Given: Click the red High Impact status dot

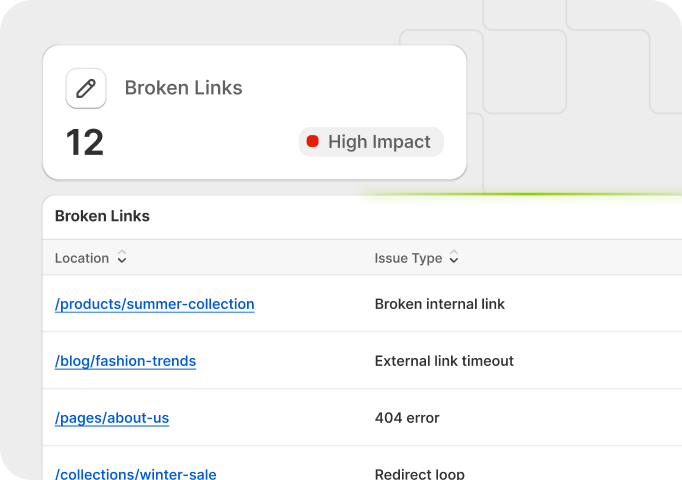Looking at the screenshot, I should (x=312, y=142).
